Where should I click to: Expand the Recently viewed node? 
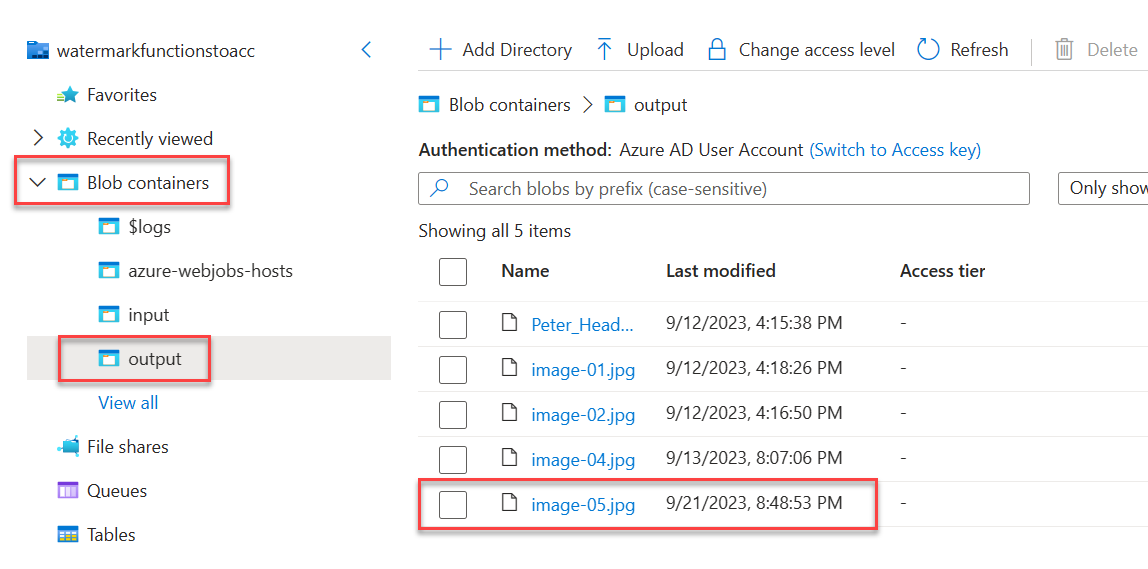[39, 138]
